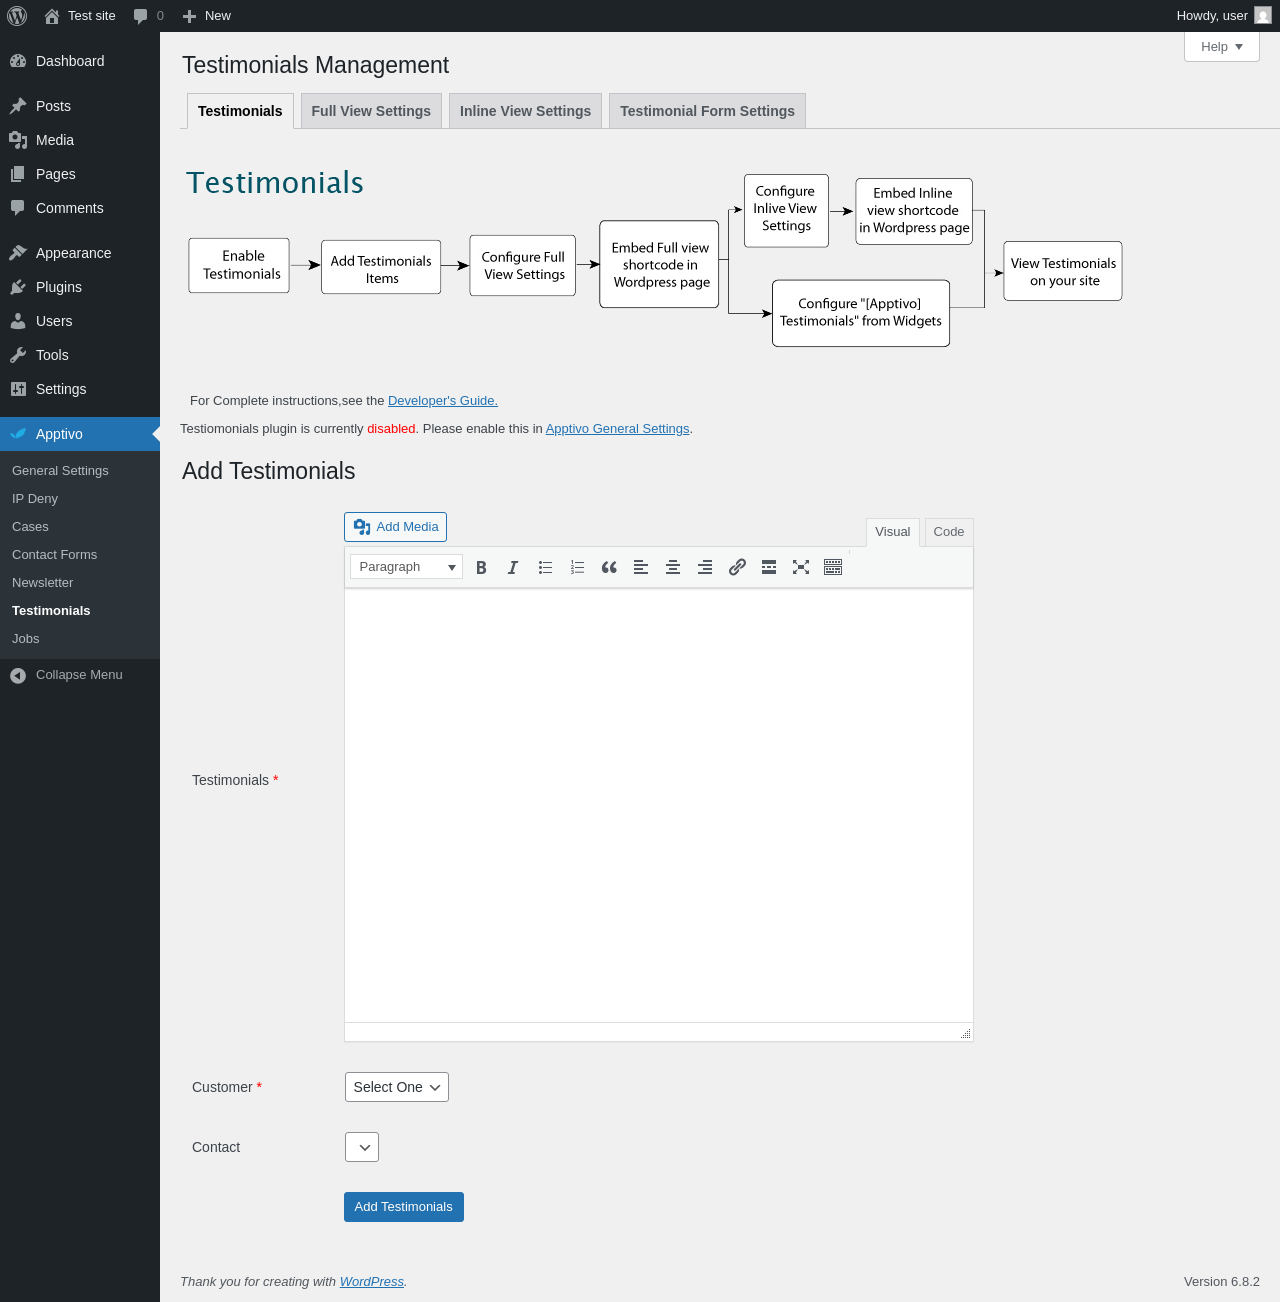Image resolution: width=1280 pixels, height=1302 pixels.
Task: Switch to Full View Settings tab
Action: [371, 111]
